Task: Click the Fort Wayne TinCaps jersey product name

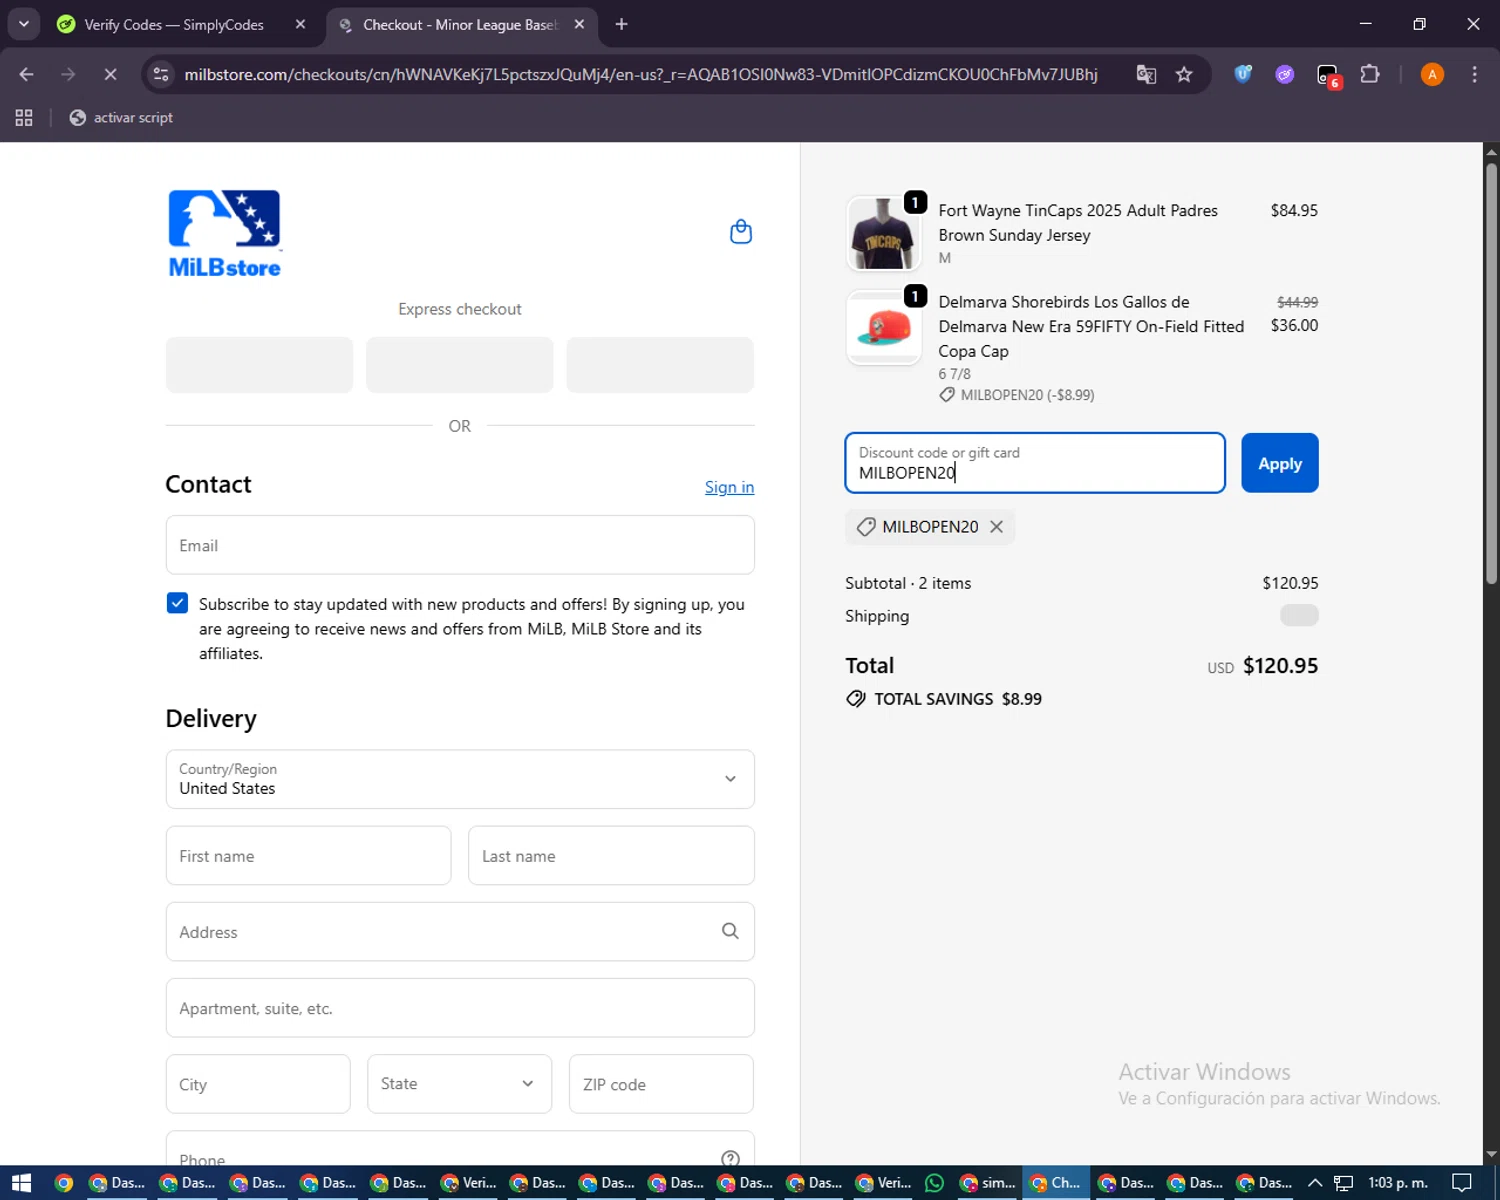Action: tap(1078, 223)
